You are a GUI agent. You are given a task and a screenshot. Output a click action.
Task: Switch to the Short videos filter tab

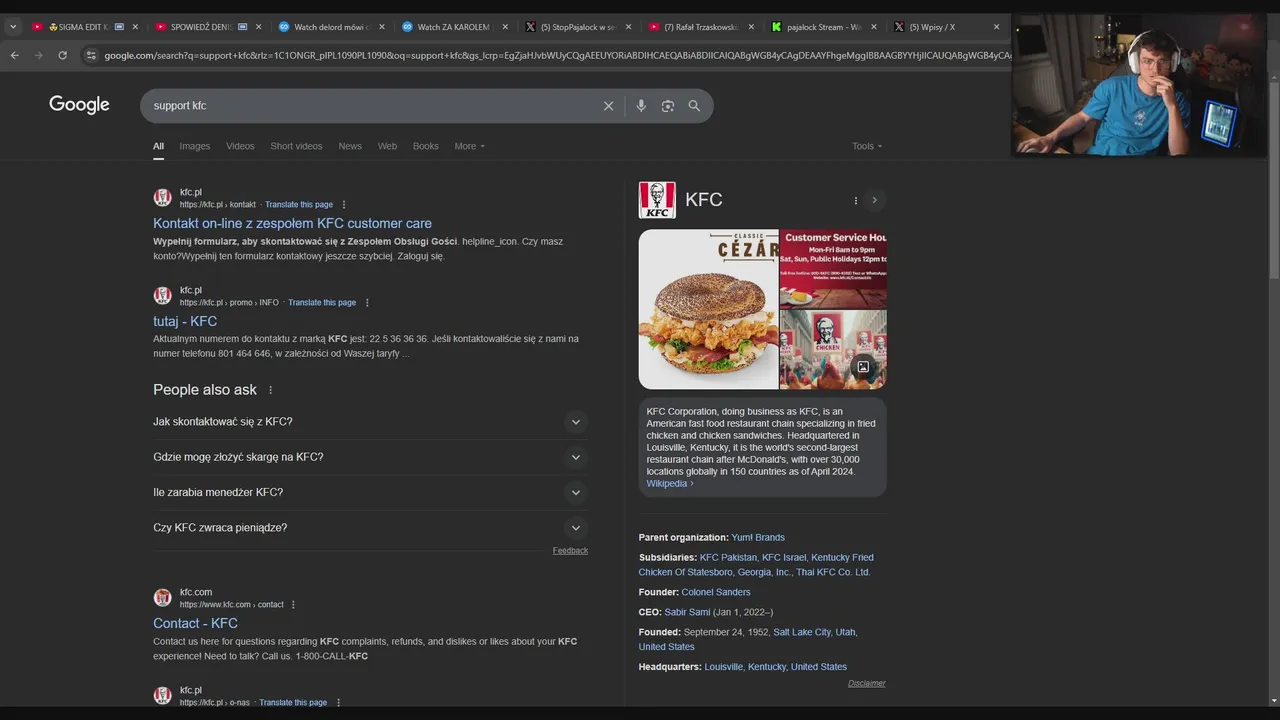click(x=296, y=146)
